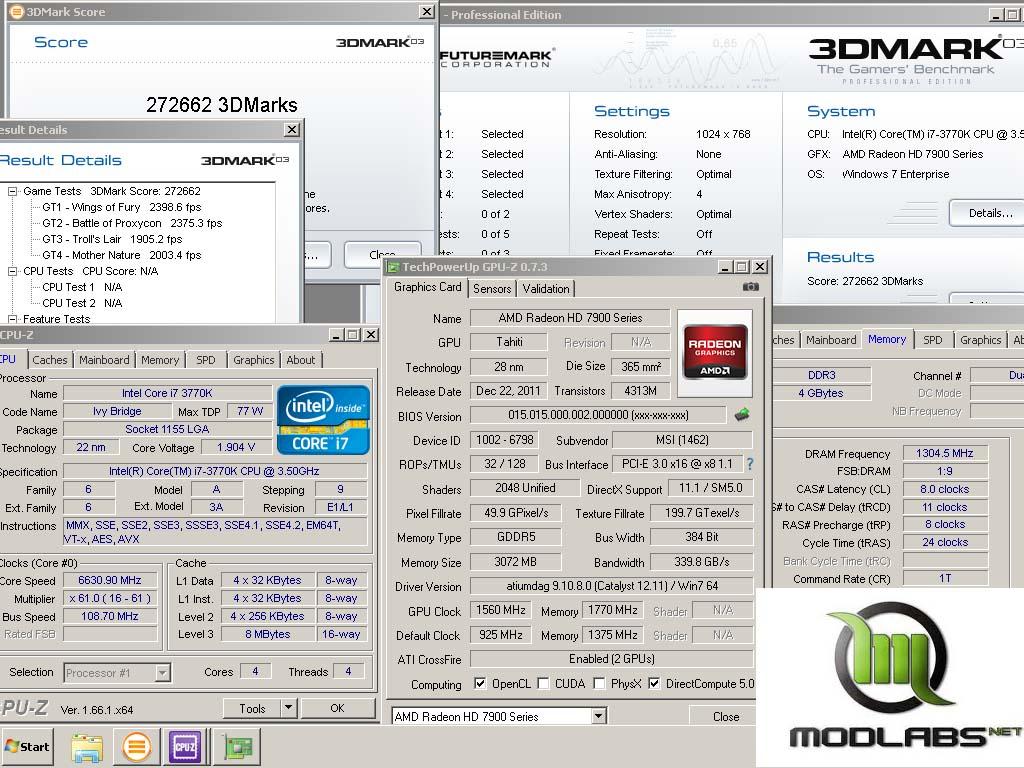1024x768 pixels.
Task: Toggle the OpenCL checkbox
Action: (x=480, y=683)
